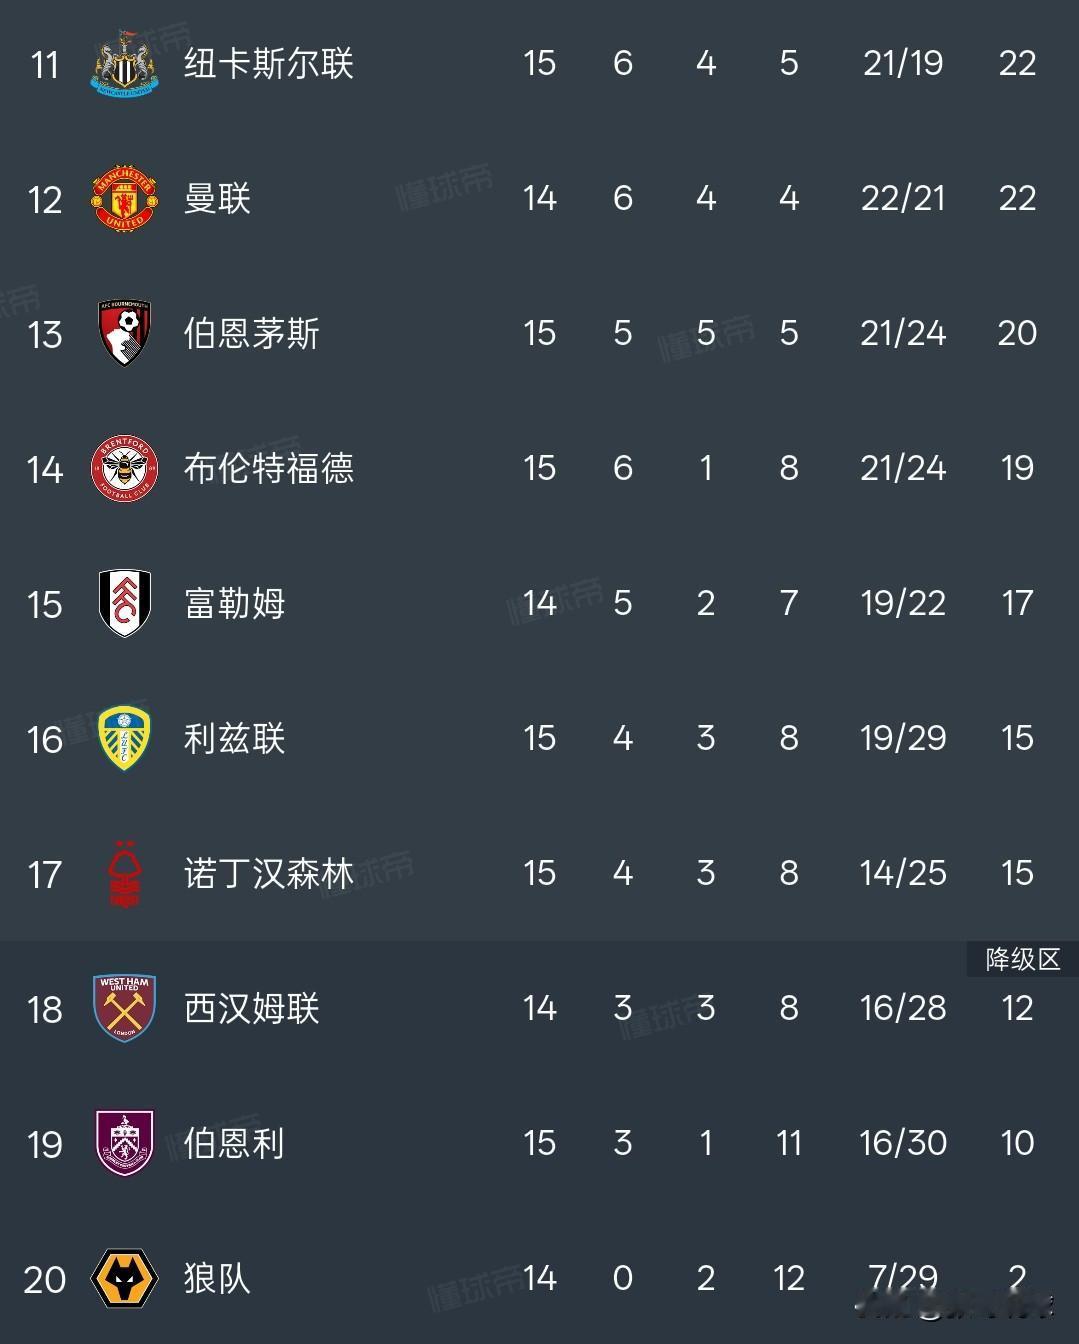Image resolution: width=1079 pixels, height=1344 pixels.
Task: Select the rank 16 利兹联 row
Action: click(539, 739)
